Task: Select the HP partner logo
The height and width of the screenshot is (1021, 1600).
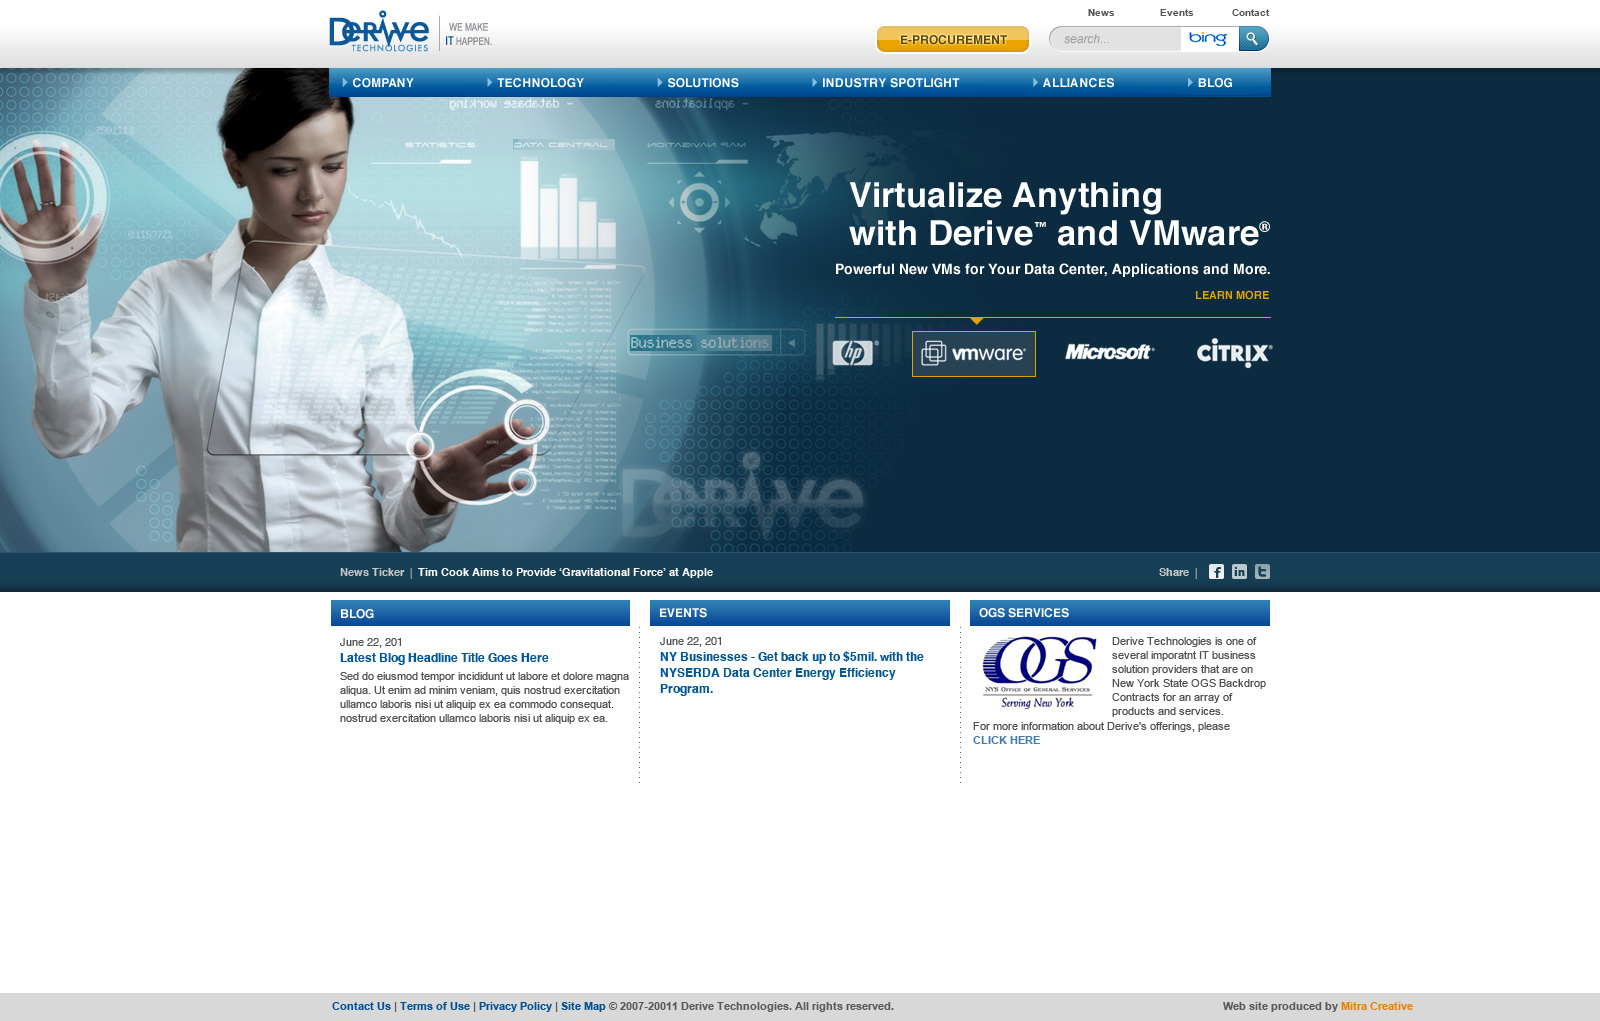Action: (x=854, y=353)
